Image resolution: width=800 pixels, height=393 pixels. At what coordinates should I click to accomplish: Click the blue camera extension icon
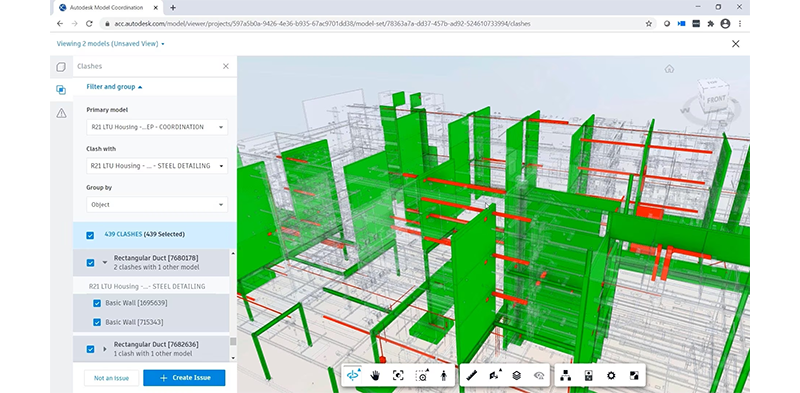(682, 23)
